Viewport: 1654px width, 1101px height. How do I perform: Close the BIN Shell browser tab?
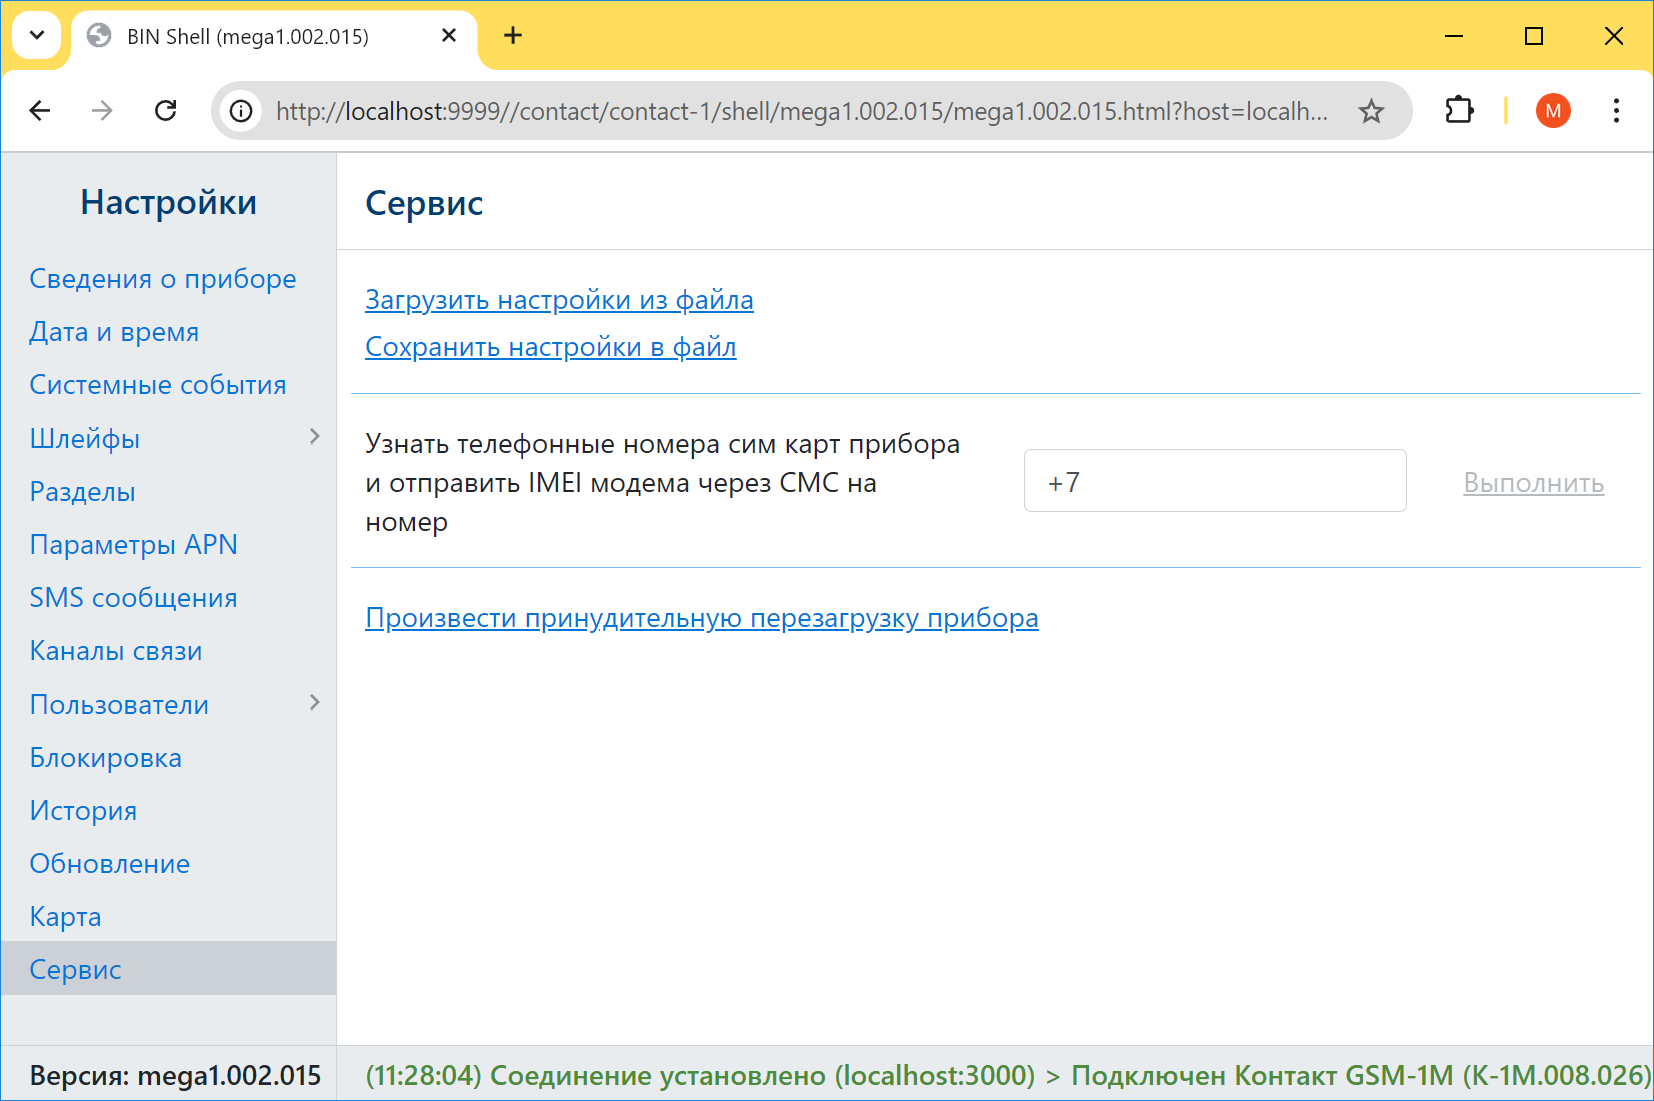tap(449, 36)
